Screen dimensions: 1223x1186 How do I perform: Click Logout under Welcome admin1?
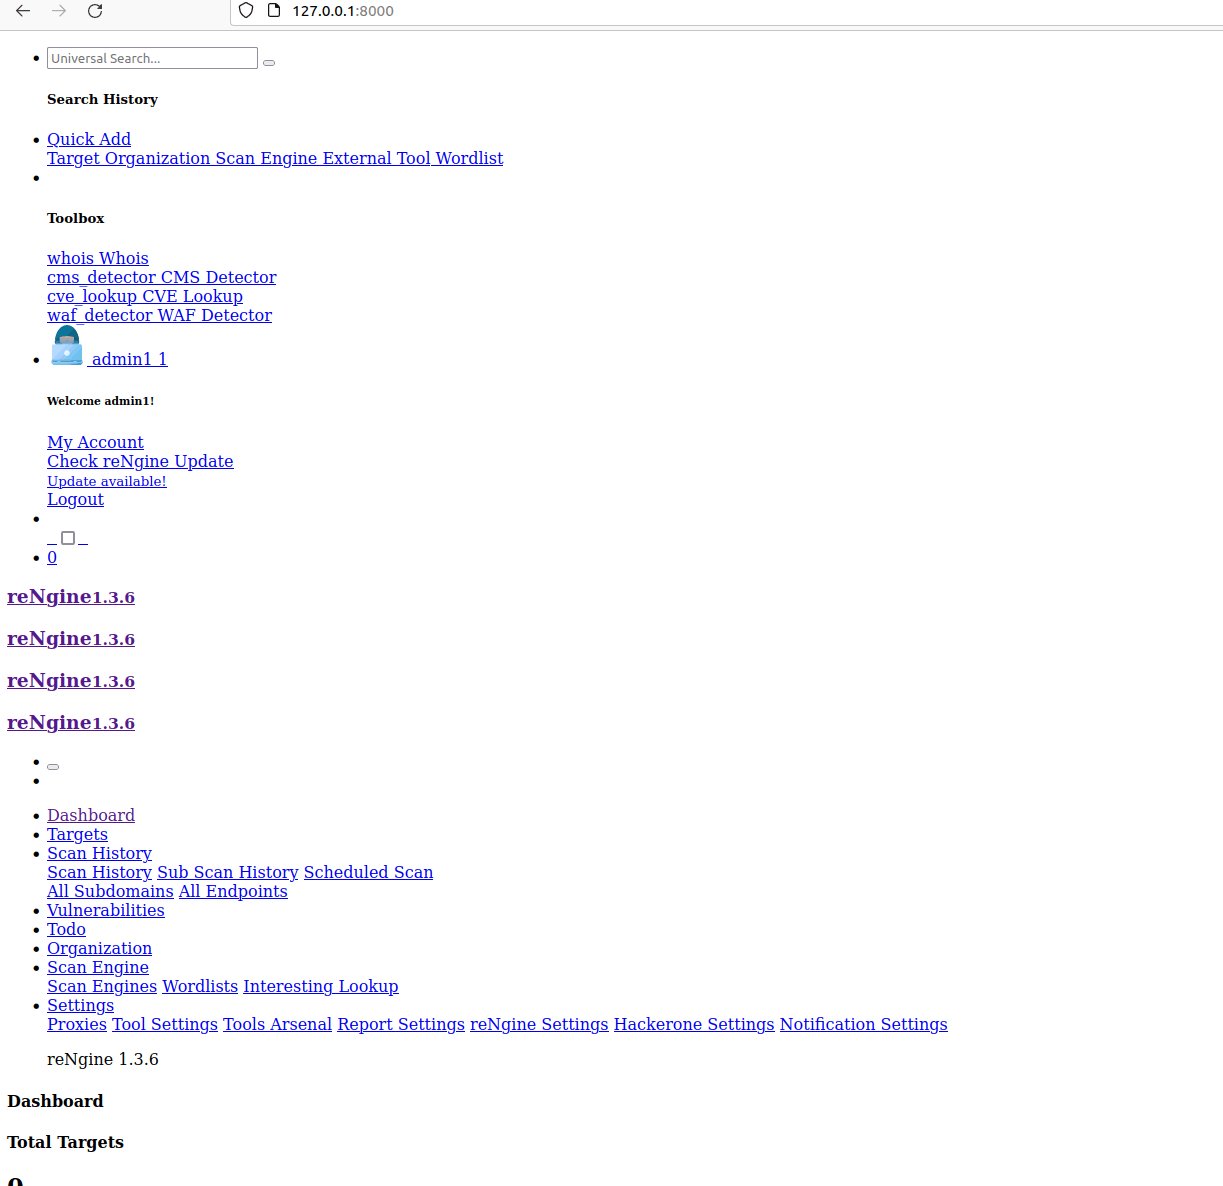coord(75,499)
